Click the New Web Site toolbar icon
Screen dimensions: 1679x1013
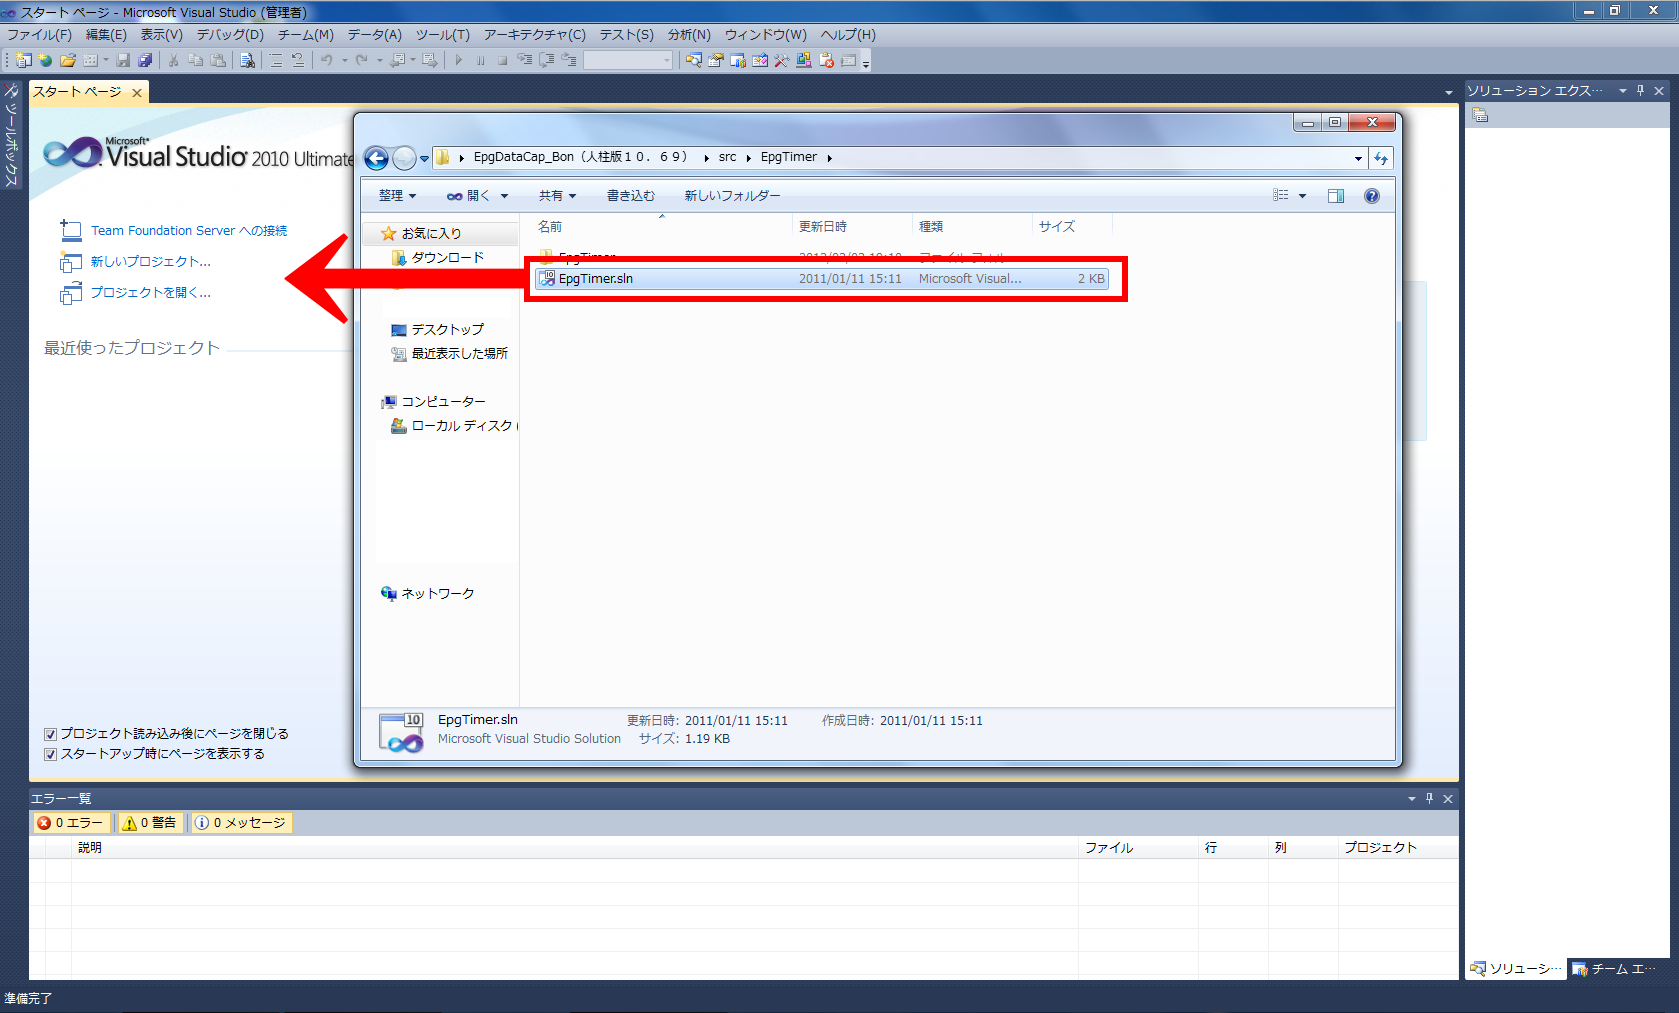pyautogui.click(x=45, y=60)
